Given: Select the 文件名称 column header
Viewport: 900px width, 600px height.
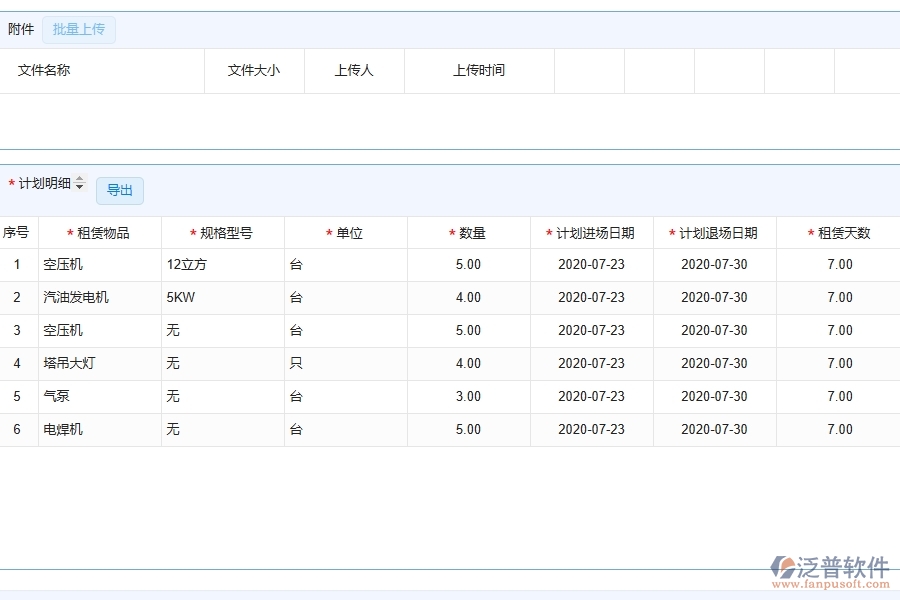Looking at the screenshot, I should 44,70.
